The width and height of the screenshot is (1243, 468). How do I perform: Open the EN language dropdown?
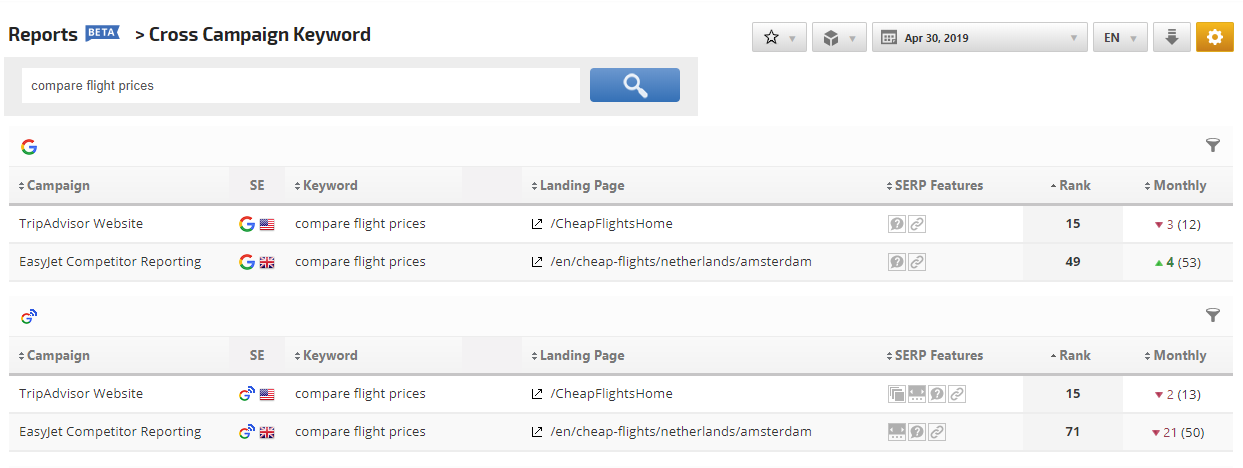[1119, 38]
